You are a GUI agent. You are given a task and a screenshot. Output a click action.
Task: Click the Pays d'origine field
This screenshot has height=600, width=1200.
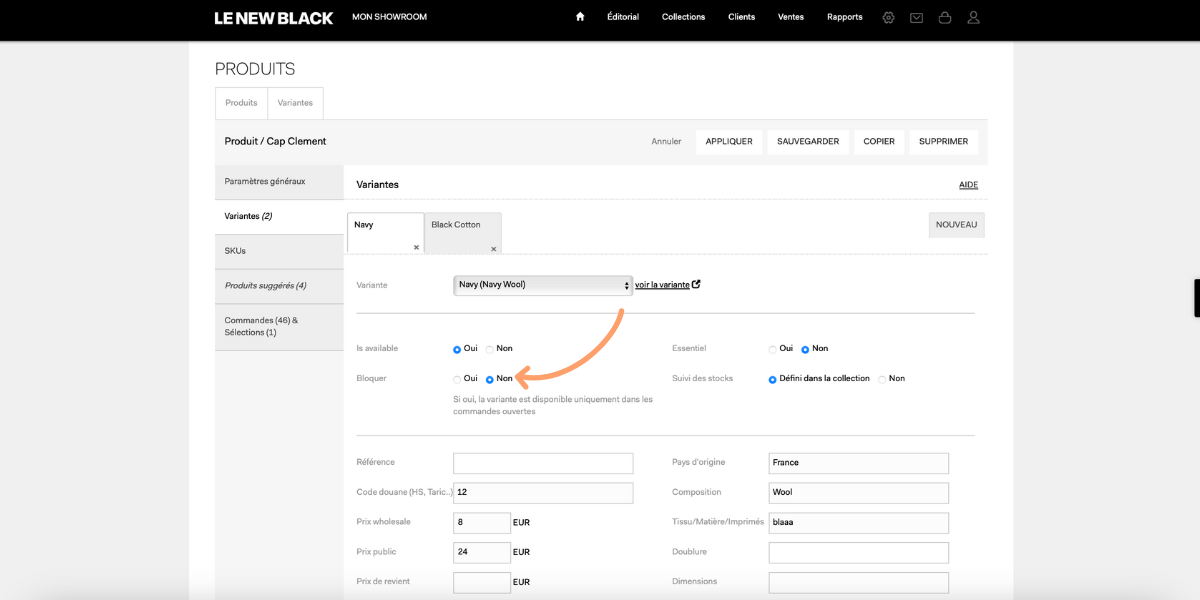(859, 463)
